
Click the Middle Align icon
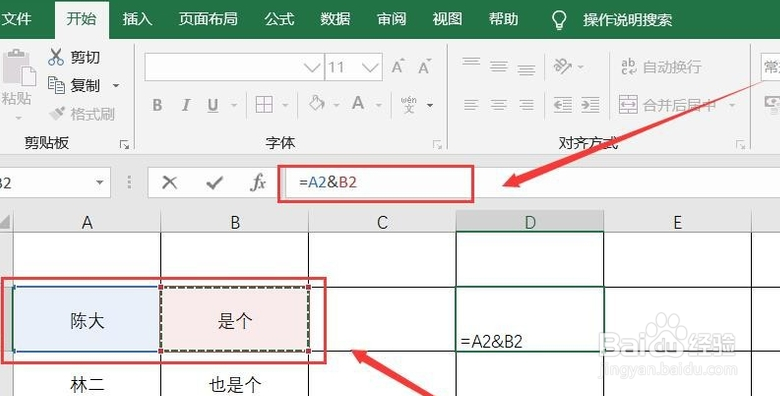(x=498, y=67)
